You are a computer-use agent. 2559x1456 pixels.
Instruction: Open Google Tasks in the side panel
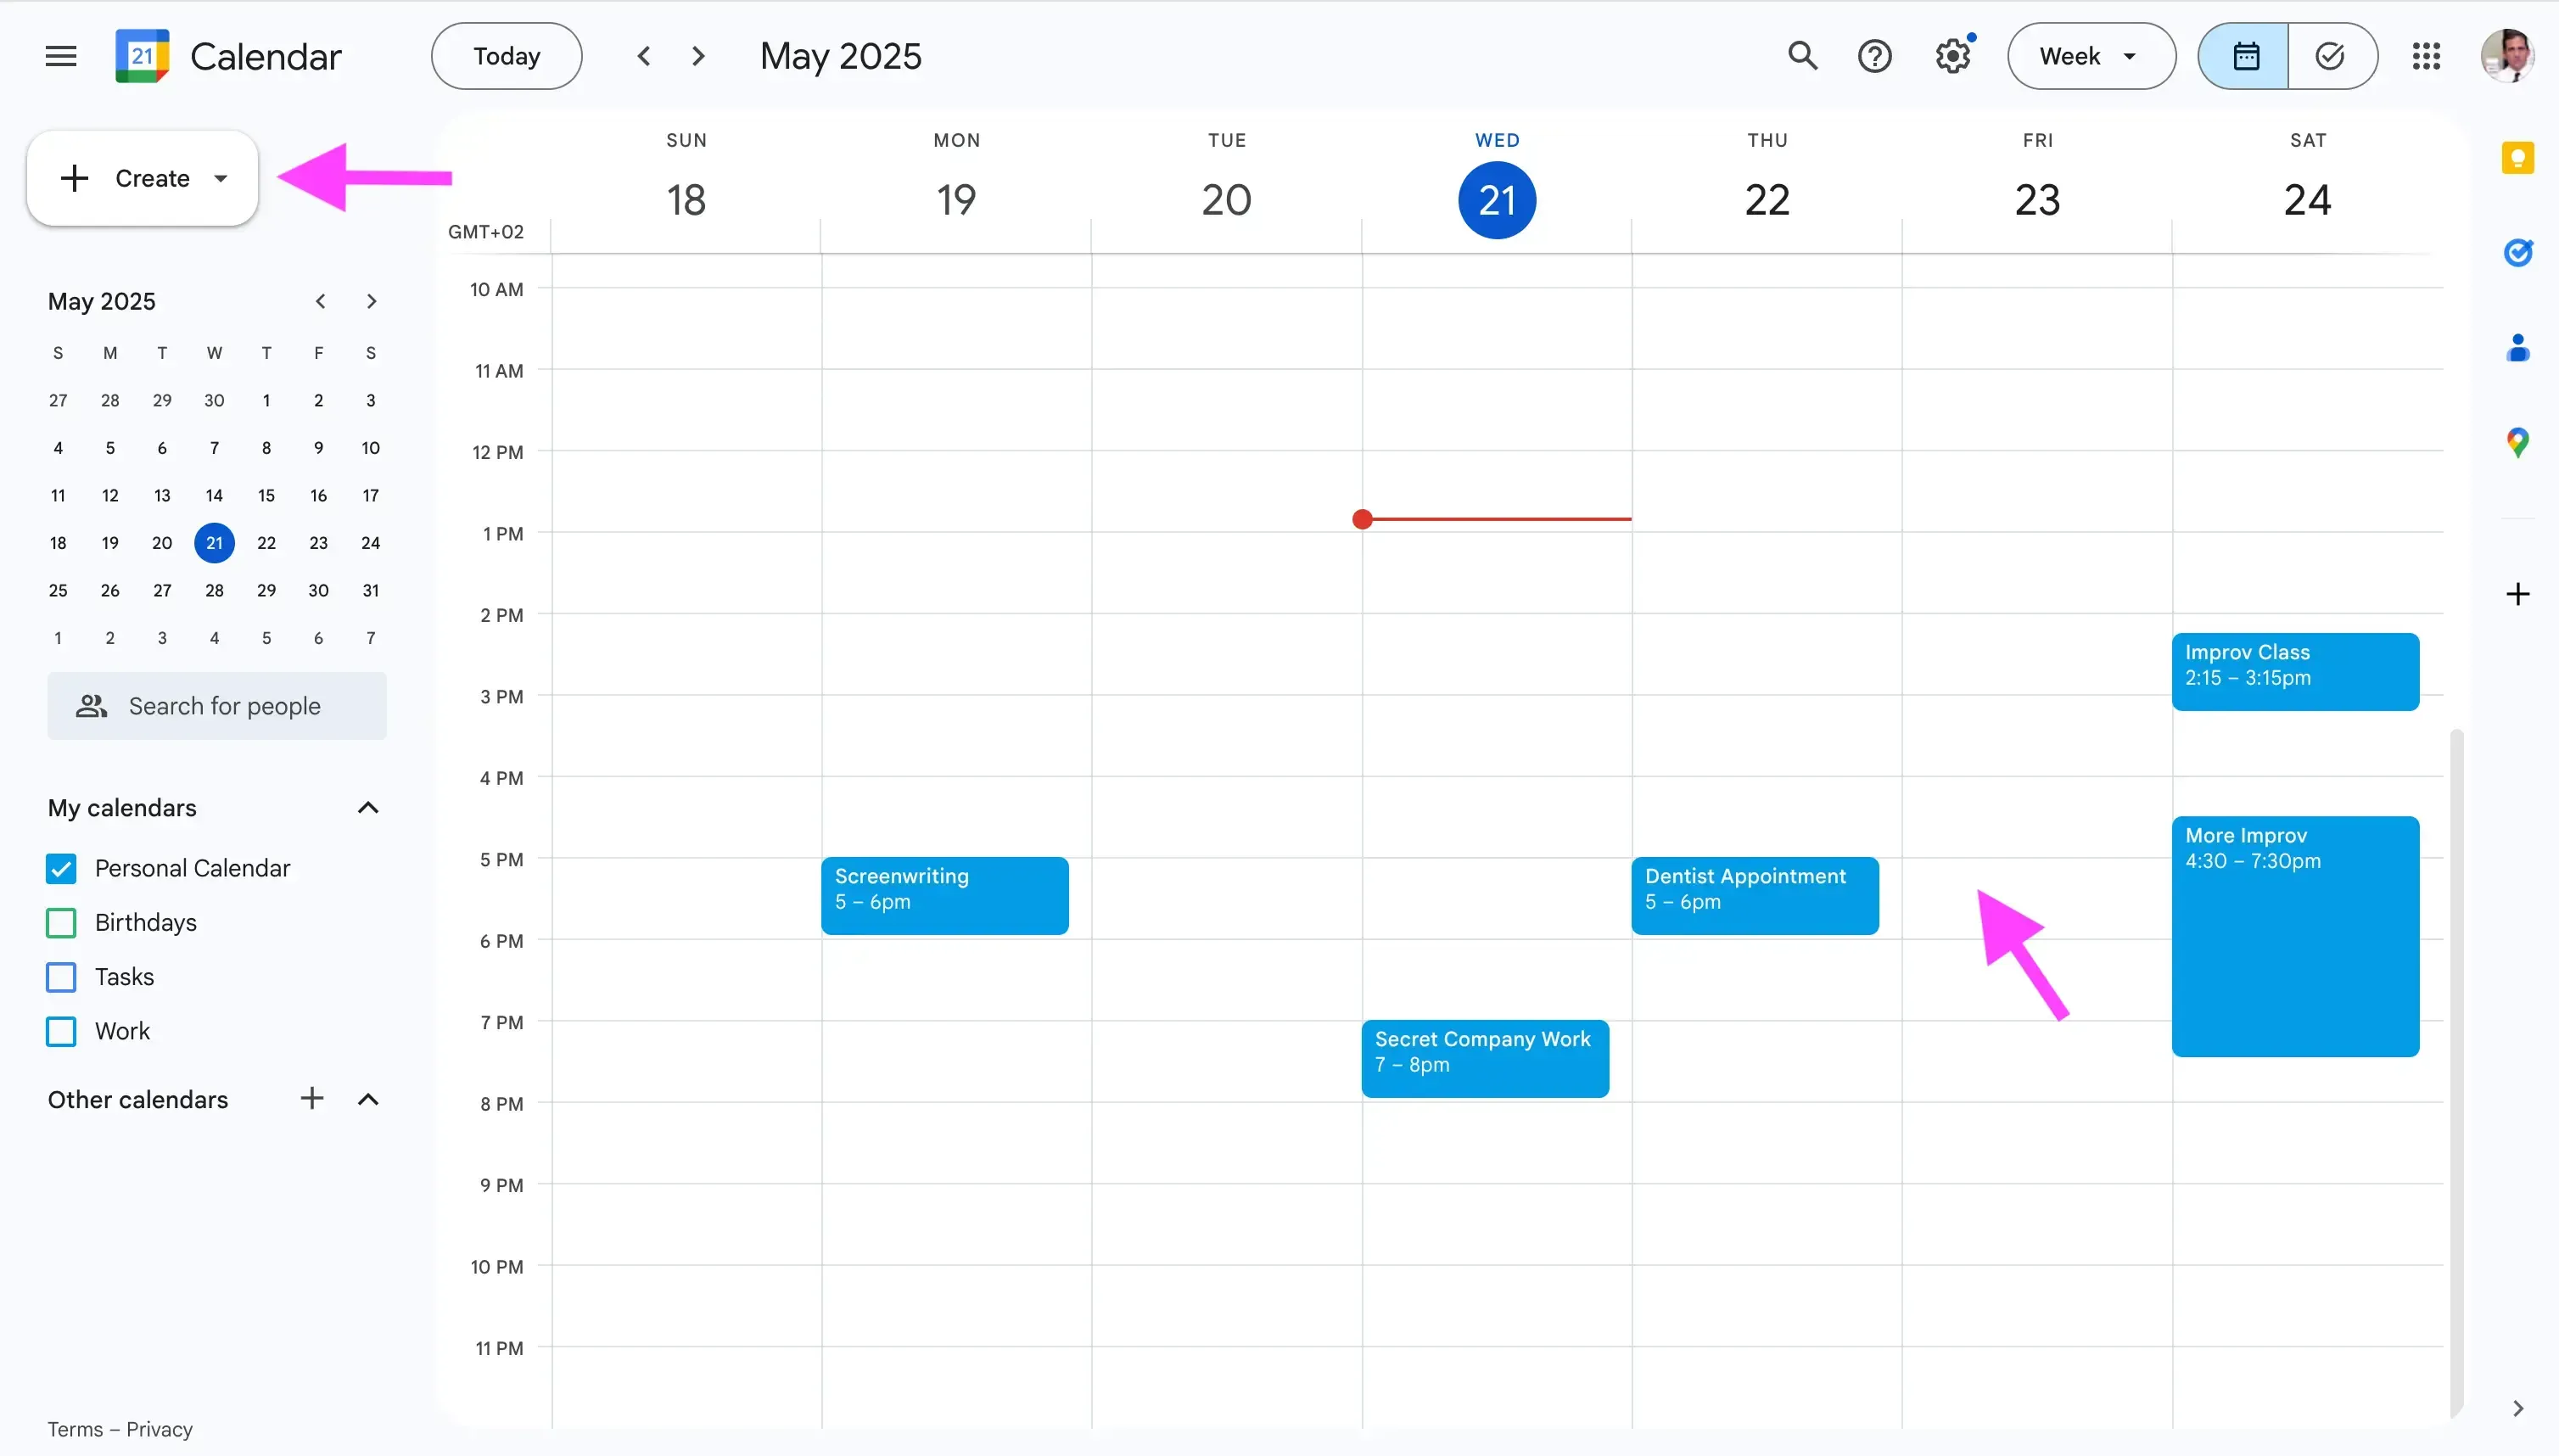[x=2518, y=253]
